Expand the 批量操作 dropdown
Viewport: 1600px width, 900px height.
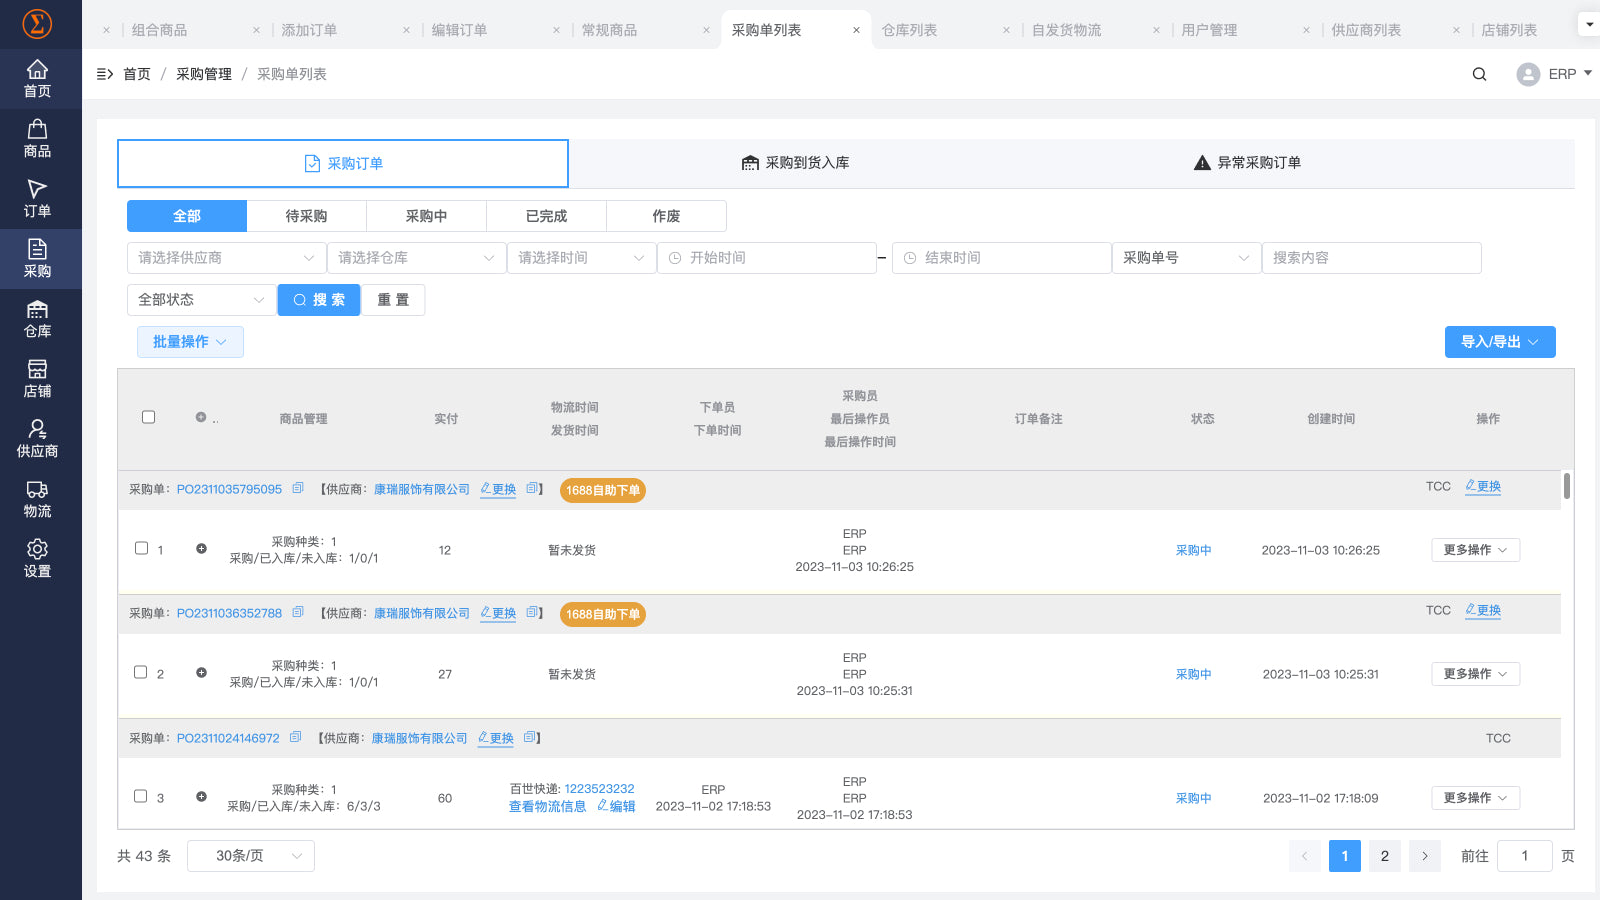click(190, 342)
